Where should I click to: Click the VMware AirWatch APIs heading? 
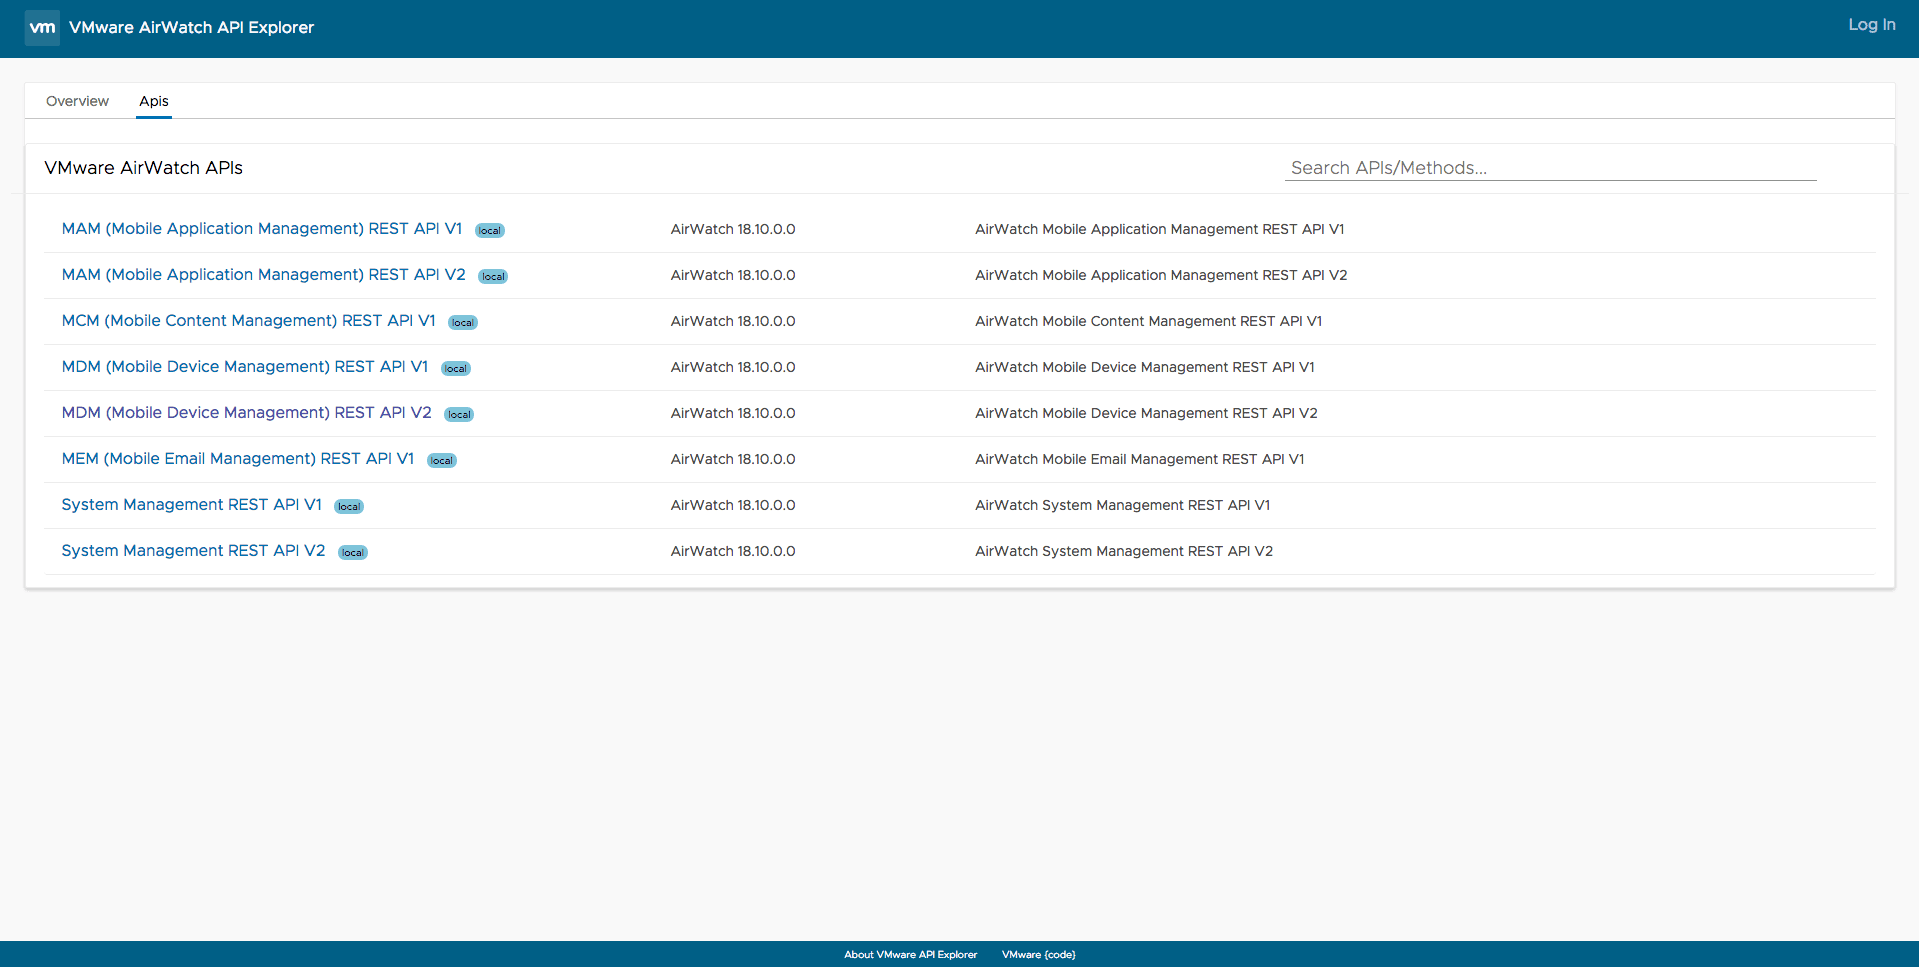pyautogui.click(x=144, y=168)
